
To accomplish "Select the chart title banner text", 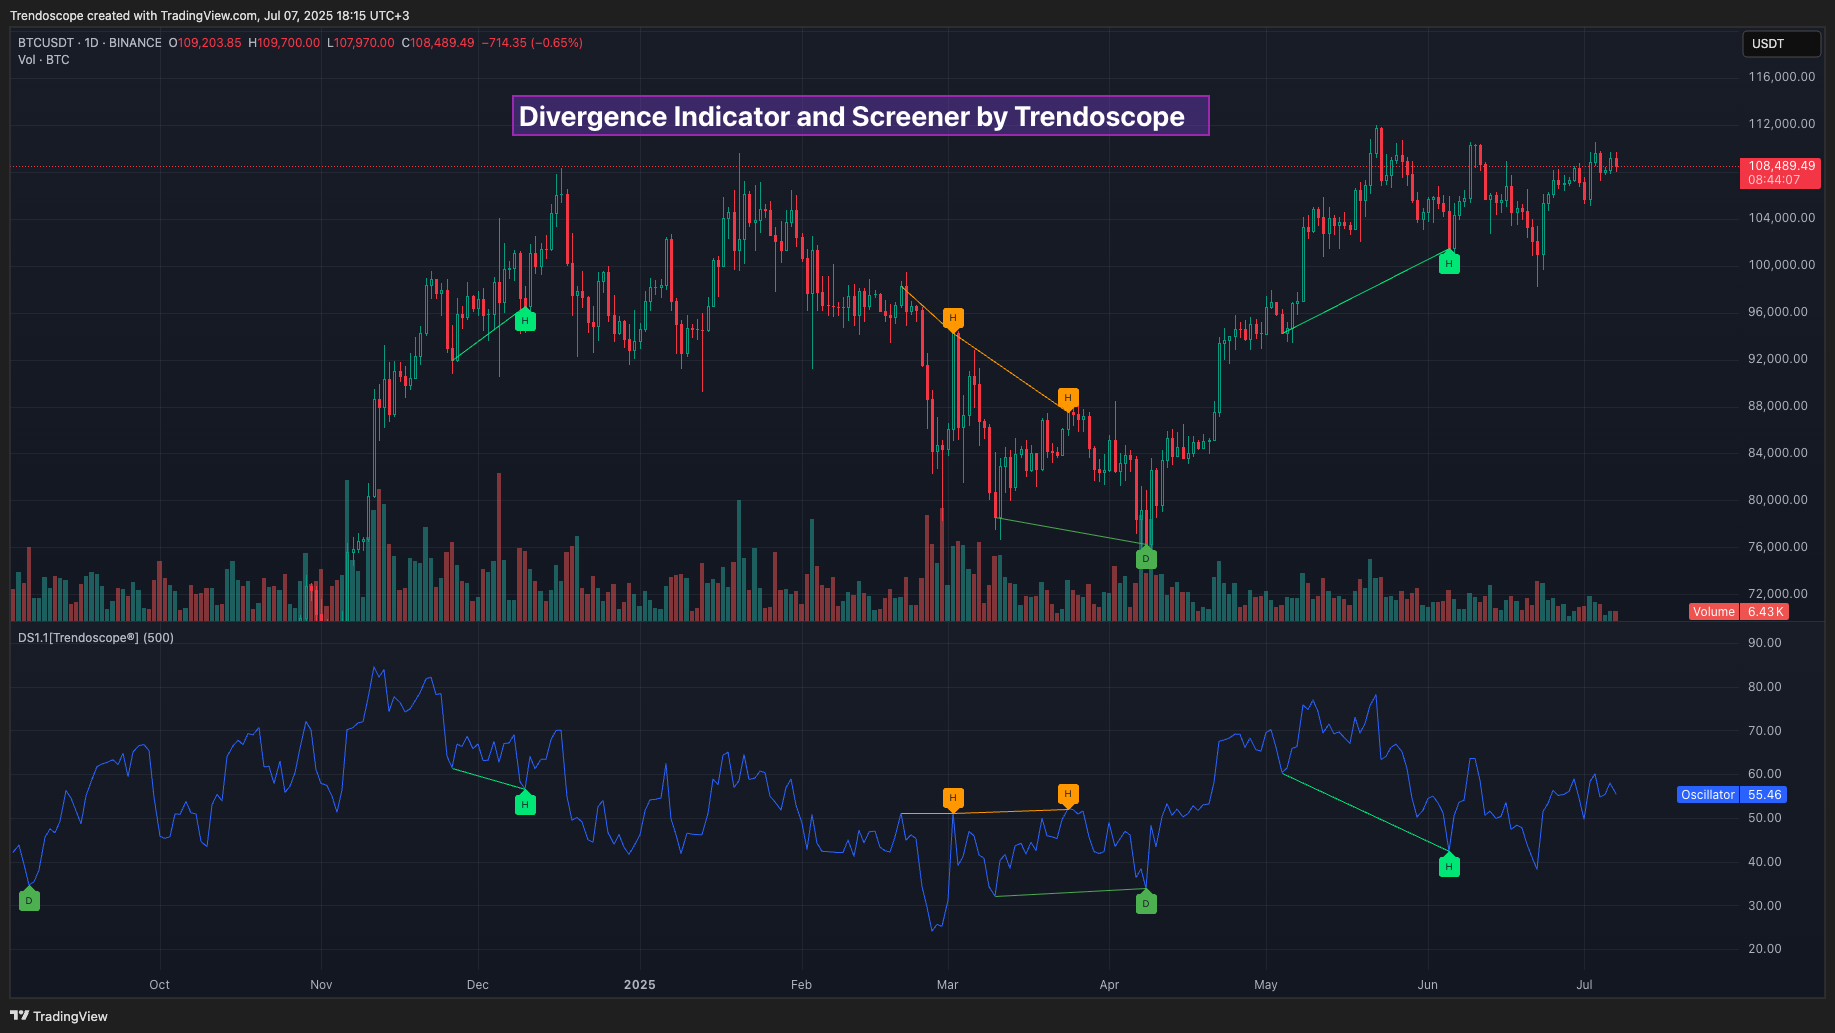I will [x=860, y=116].
